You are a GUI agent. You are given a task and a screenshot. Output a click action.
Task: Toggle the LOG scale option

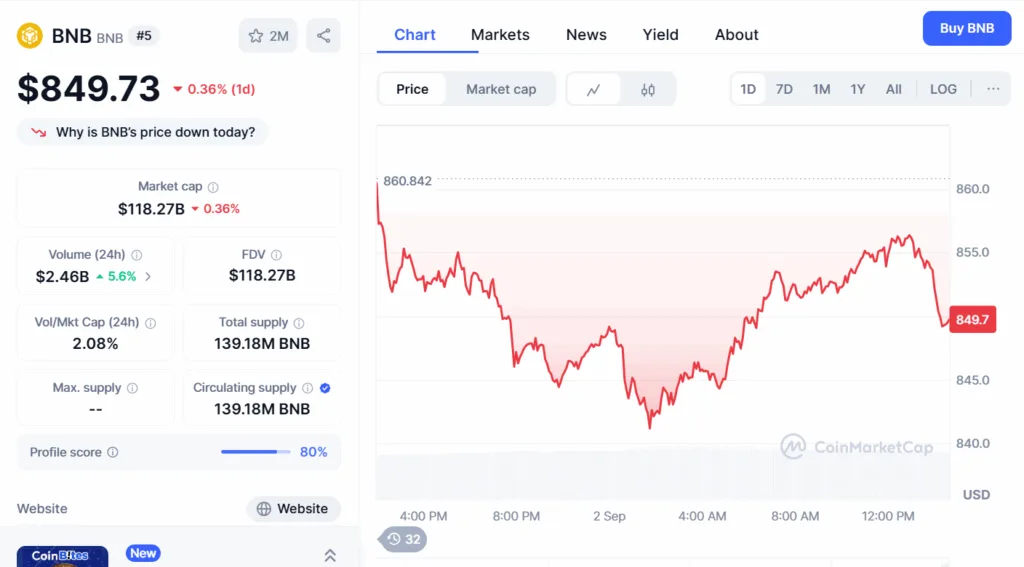pyautogui.click(x=943, y=89)
